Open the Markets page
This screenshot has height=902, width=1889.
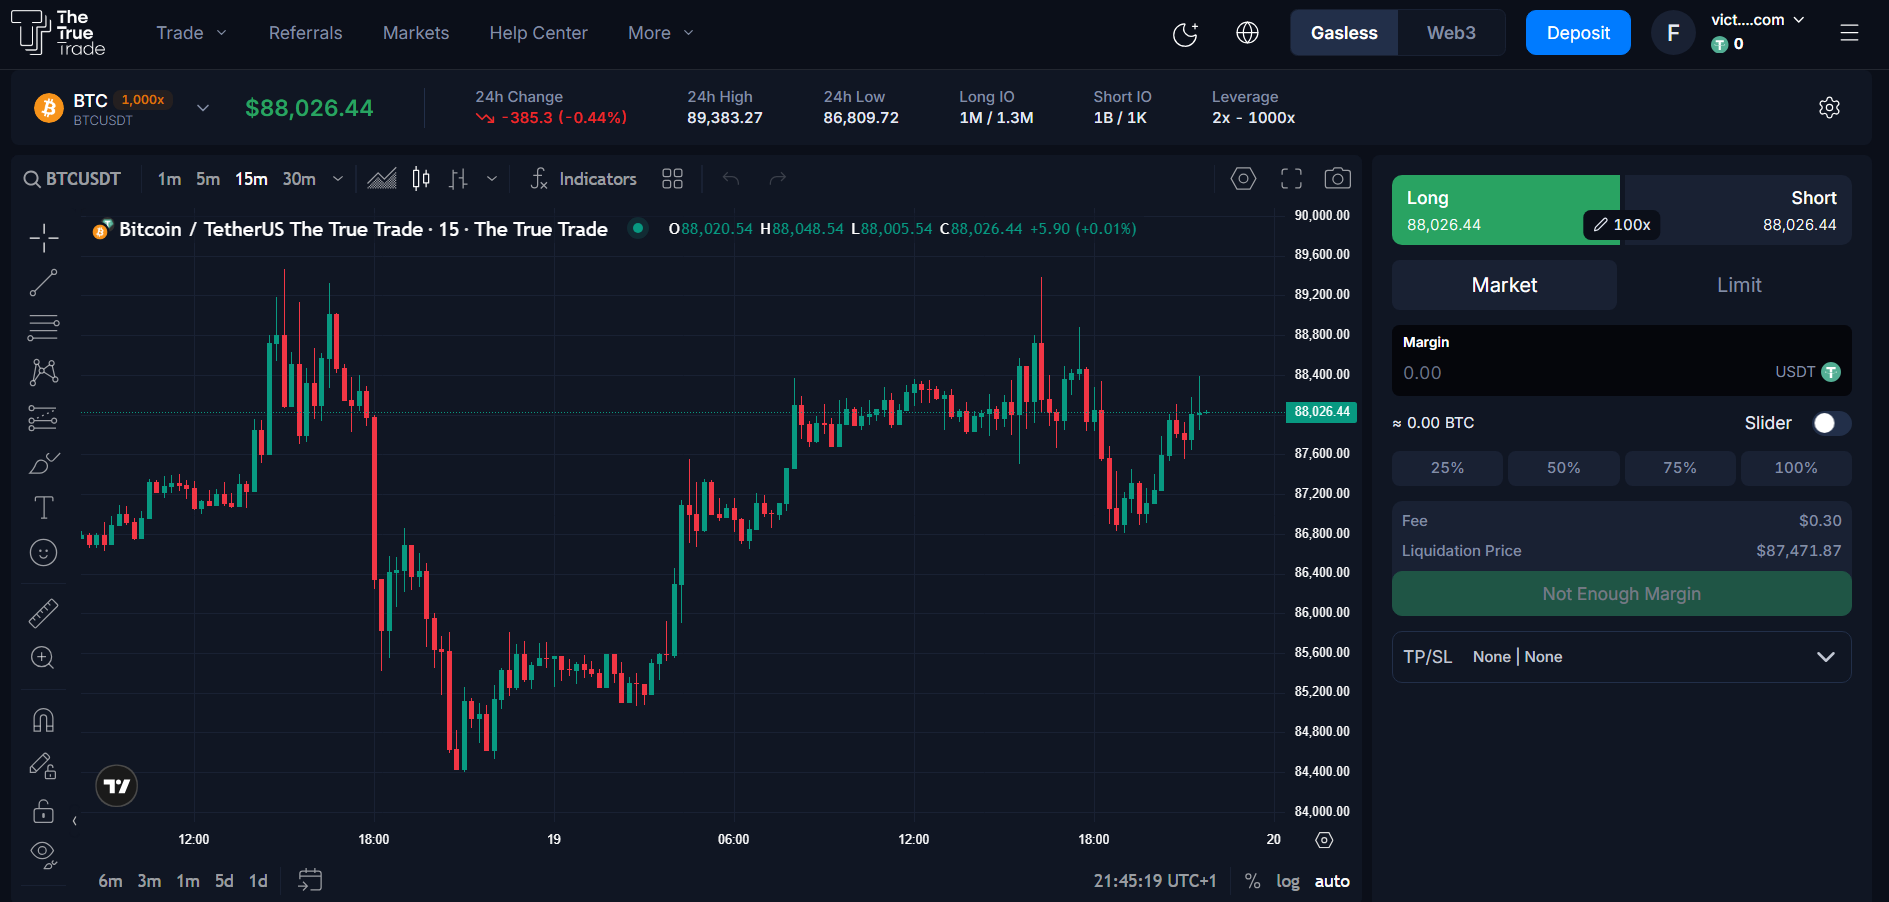pyautogui.click(x=416, y=33)
